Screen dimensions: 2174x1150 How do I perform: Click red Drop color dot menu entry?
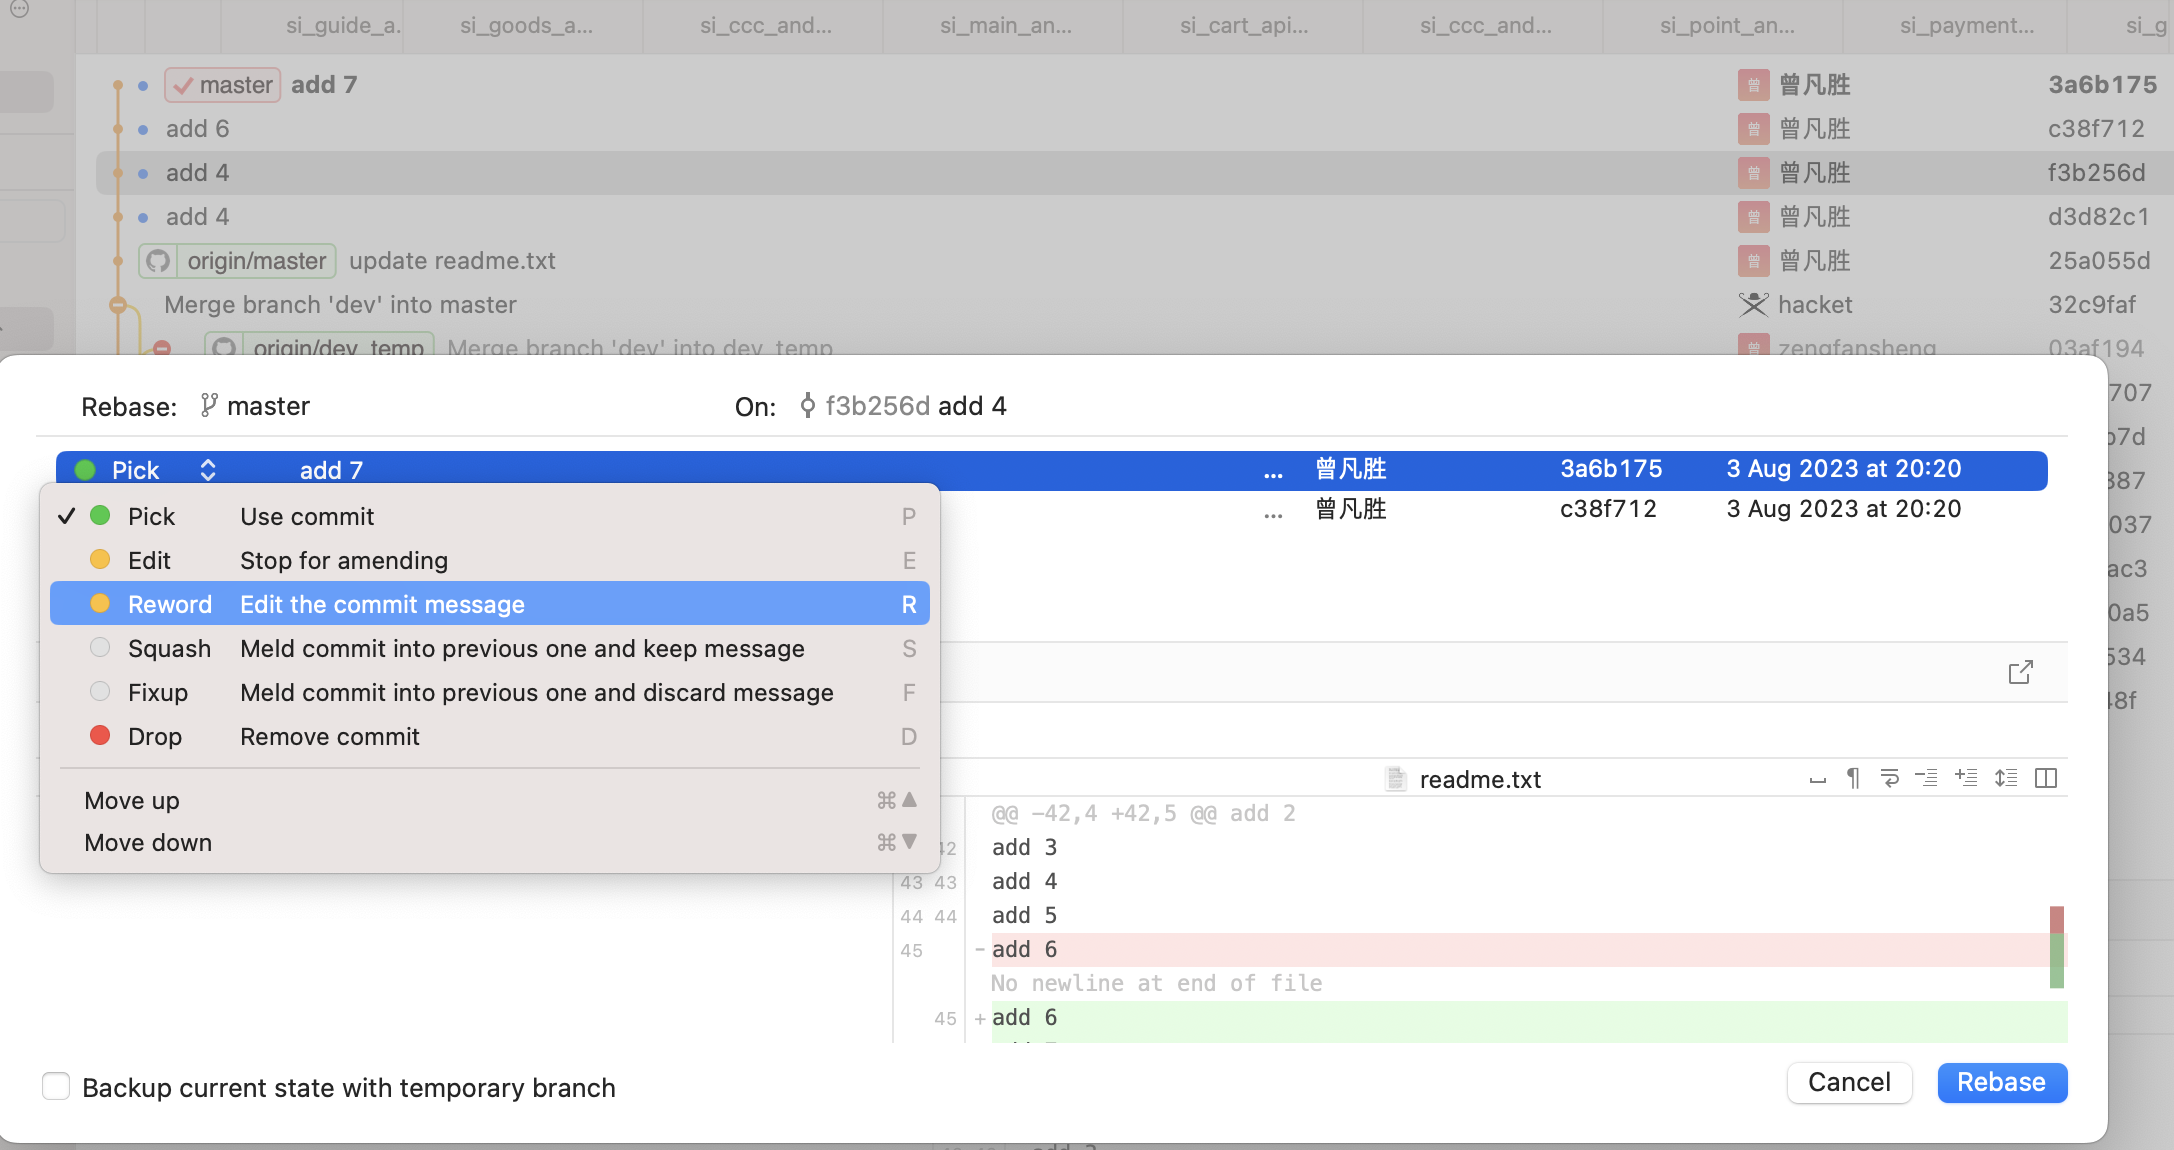pos(100,736)
